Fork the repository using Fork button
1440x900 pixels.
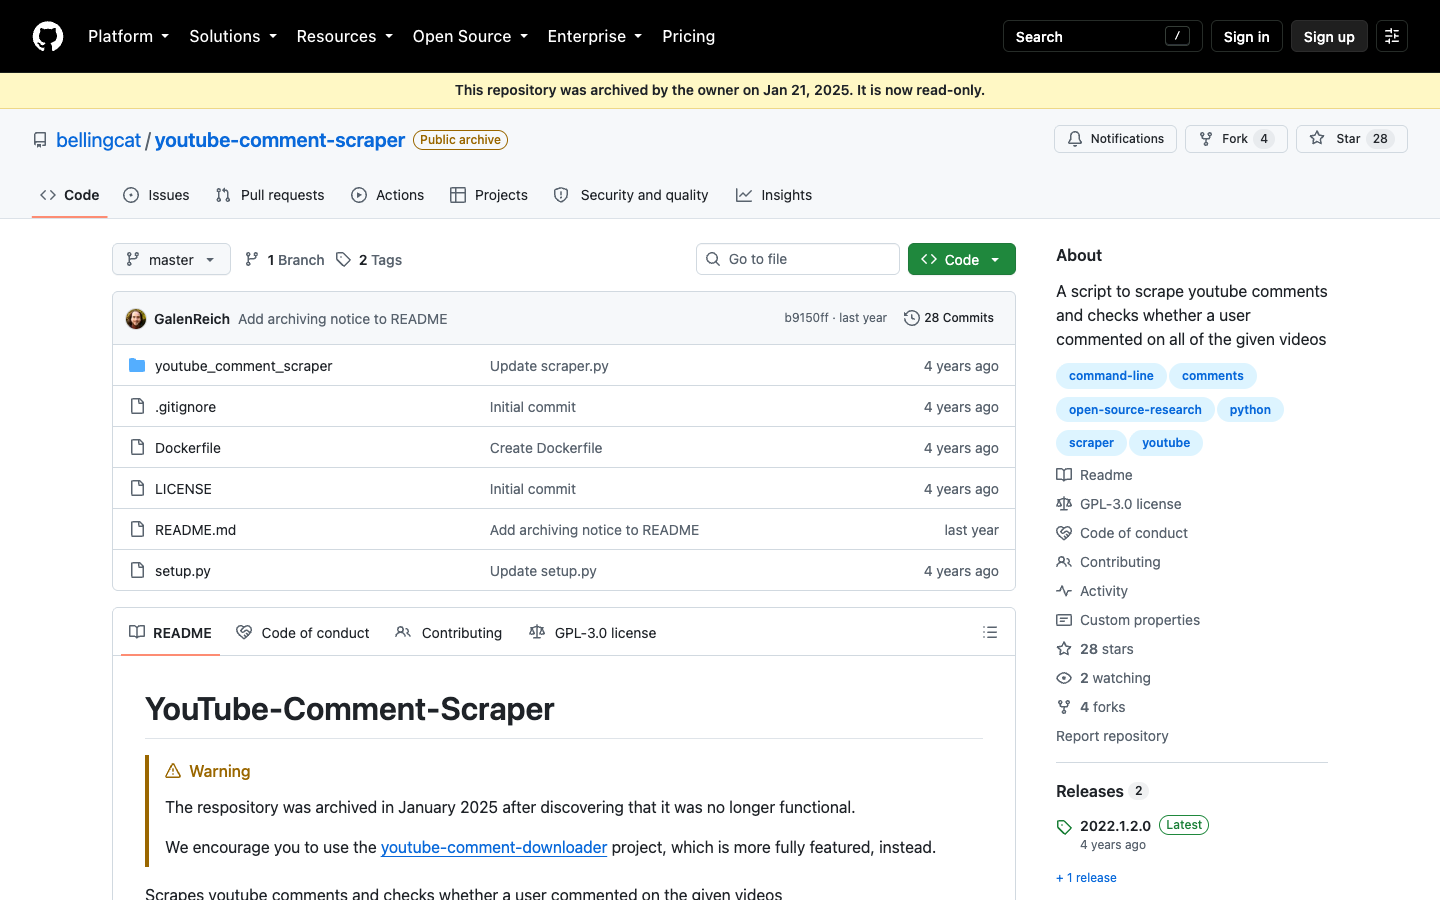[x=1236, y=139]
